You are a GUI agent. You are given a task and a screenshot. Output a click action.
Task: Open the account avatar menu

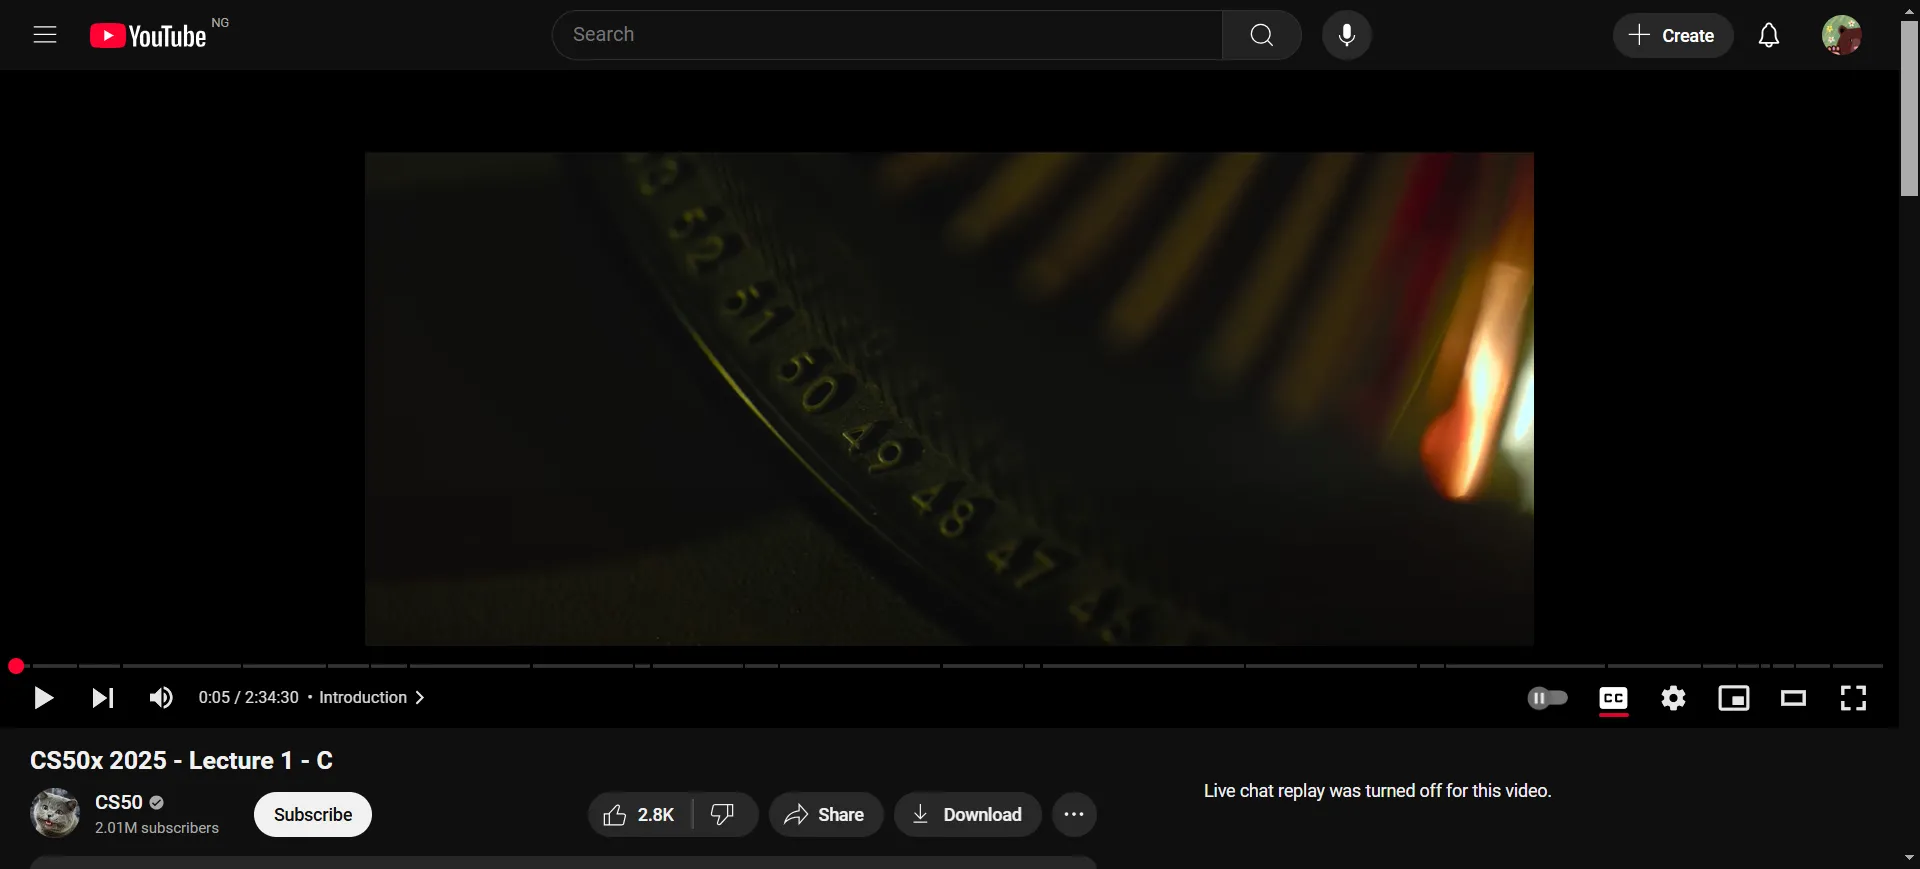point(1841,35)
